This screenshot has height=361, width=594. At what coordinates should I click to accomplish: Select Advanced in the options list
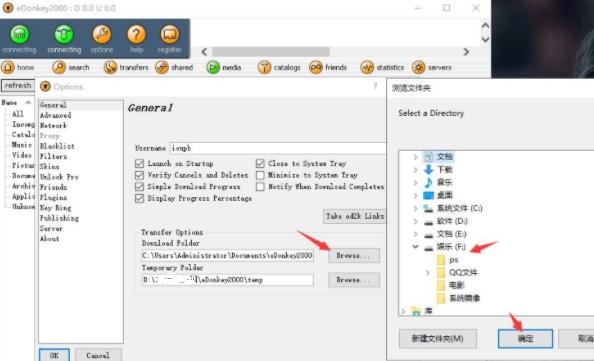pos(56,115)
